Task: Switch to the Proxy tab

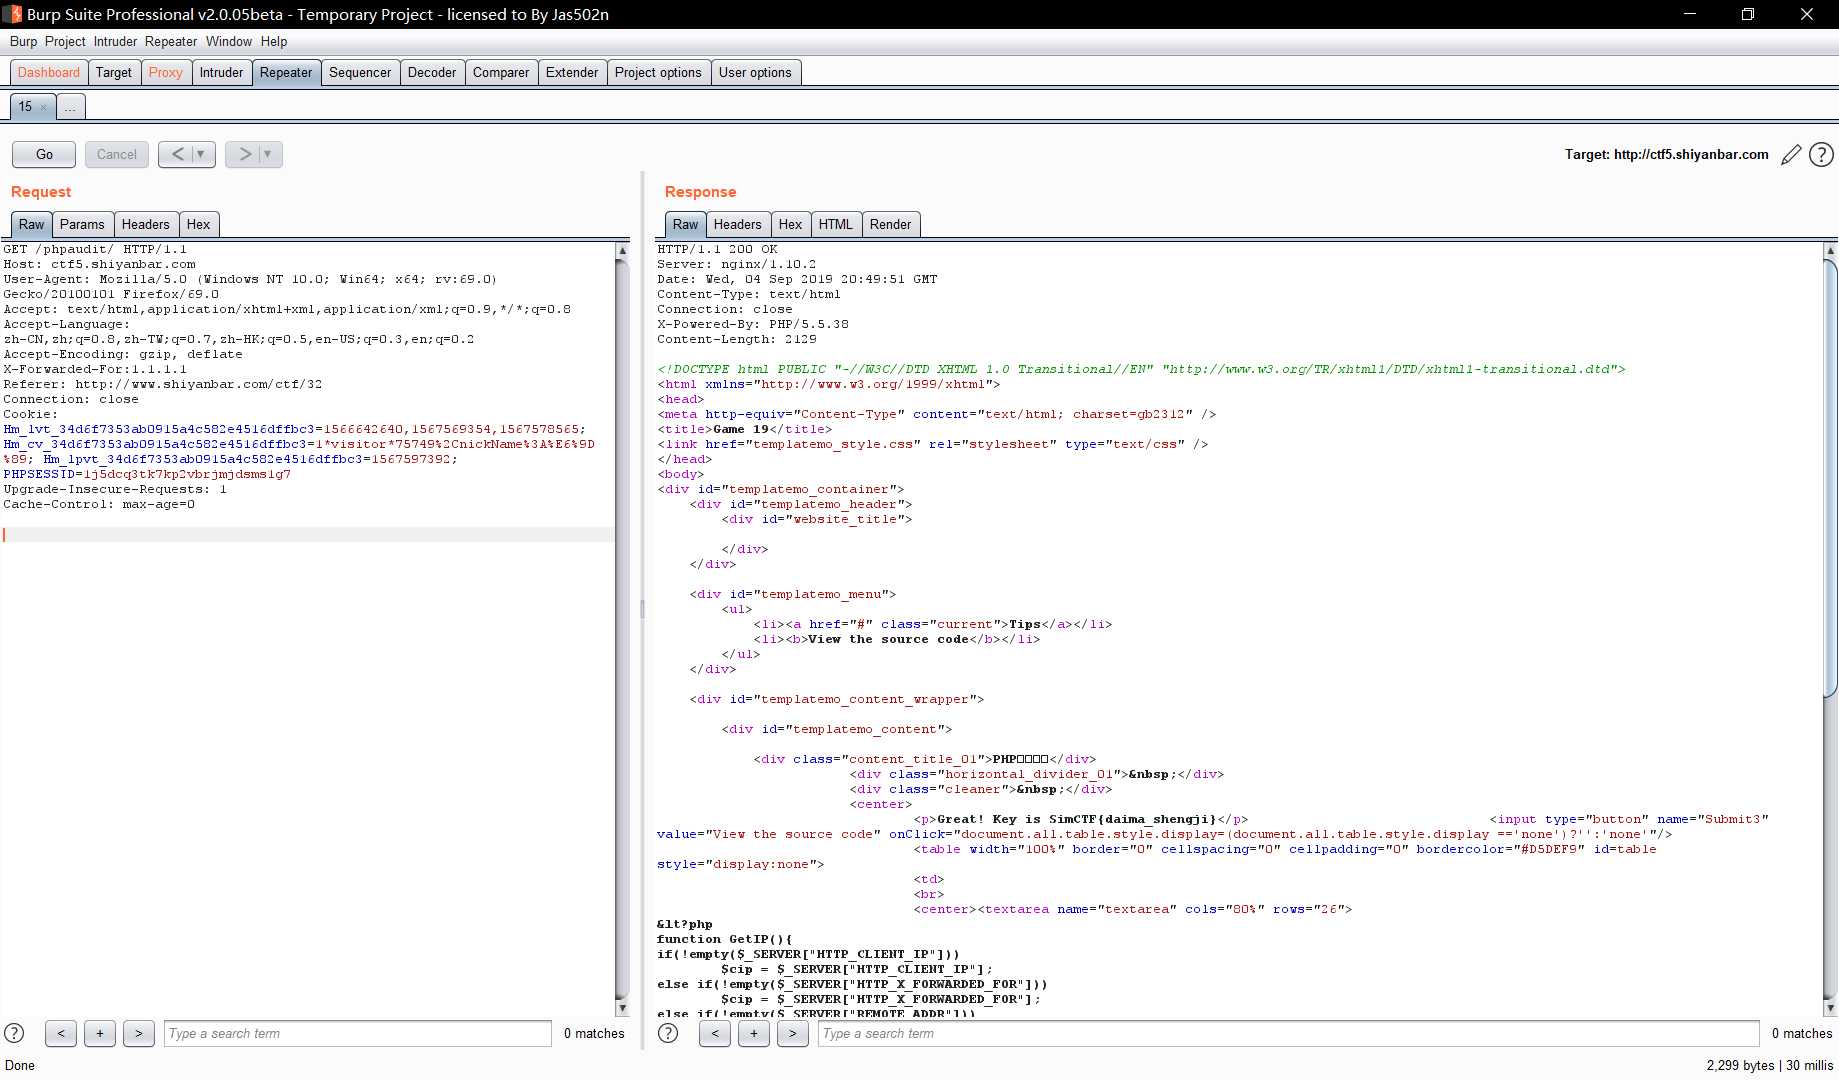Action: click(x=166, y=72)
